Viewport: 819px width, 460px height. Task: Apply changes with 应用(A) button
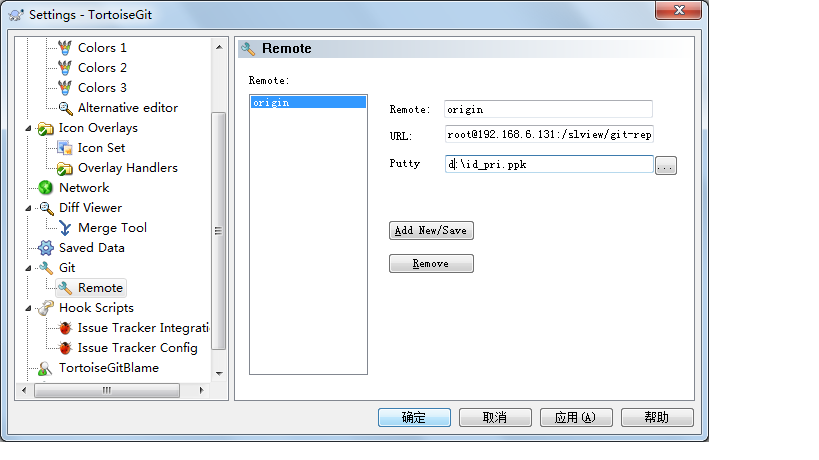tap(576, 418)
